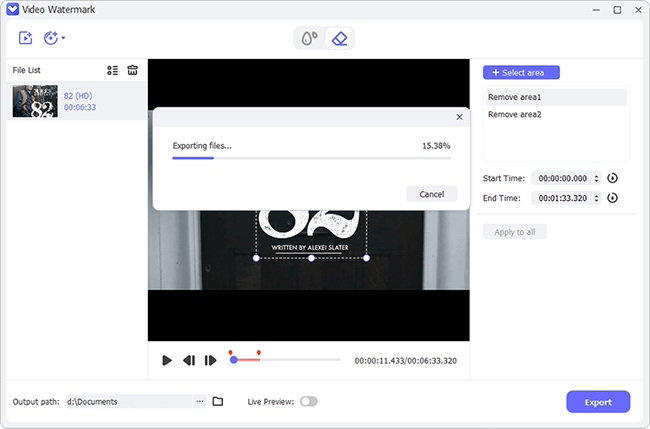Toggle the Live Preview switch
Screen dimensions: 650x429
[x=309, y=401]
